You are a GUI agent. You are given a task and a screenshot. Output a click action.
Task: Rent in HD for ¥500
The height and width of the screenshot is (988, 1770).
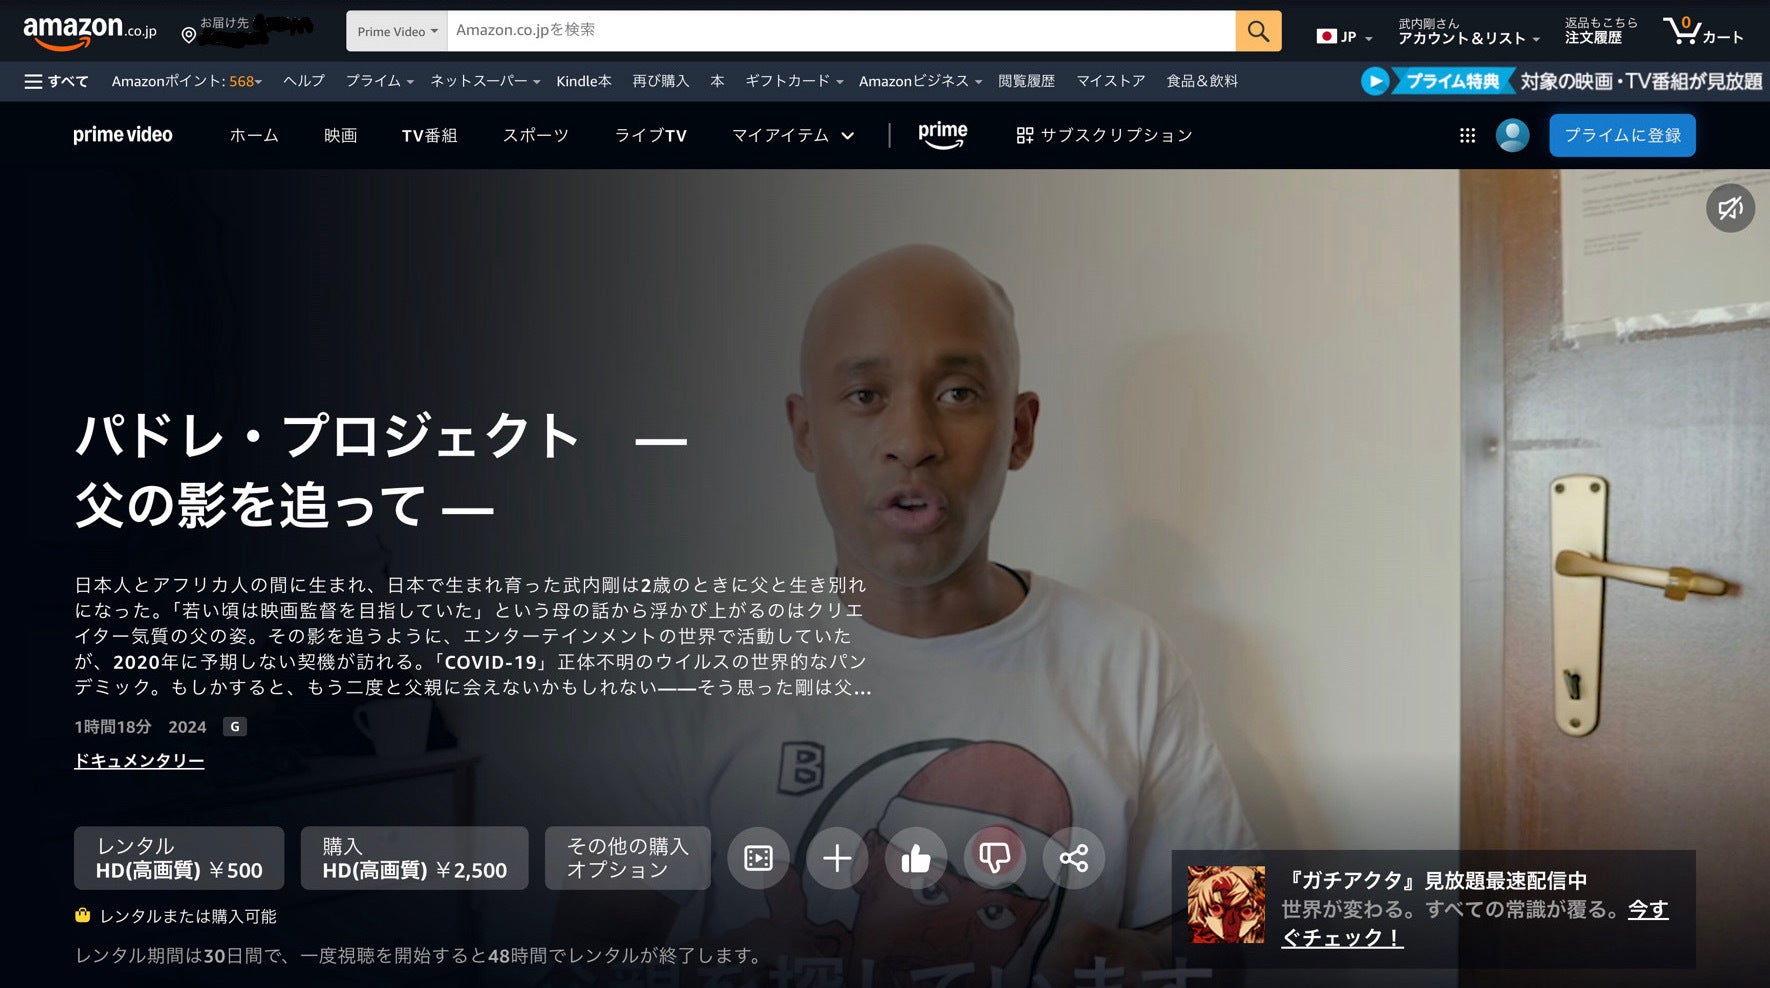[x=179, y=858]
